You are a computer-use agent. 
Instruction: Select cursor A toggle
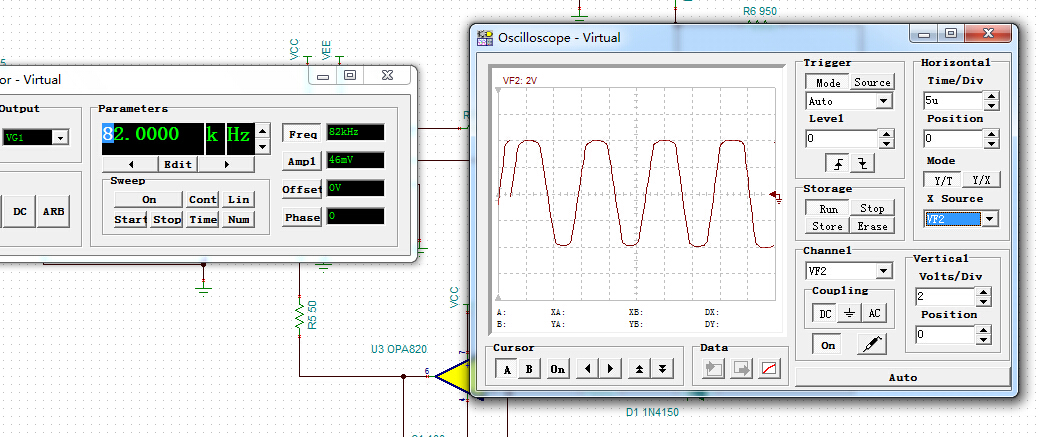coord(507,369)
